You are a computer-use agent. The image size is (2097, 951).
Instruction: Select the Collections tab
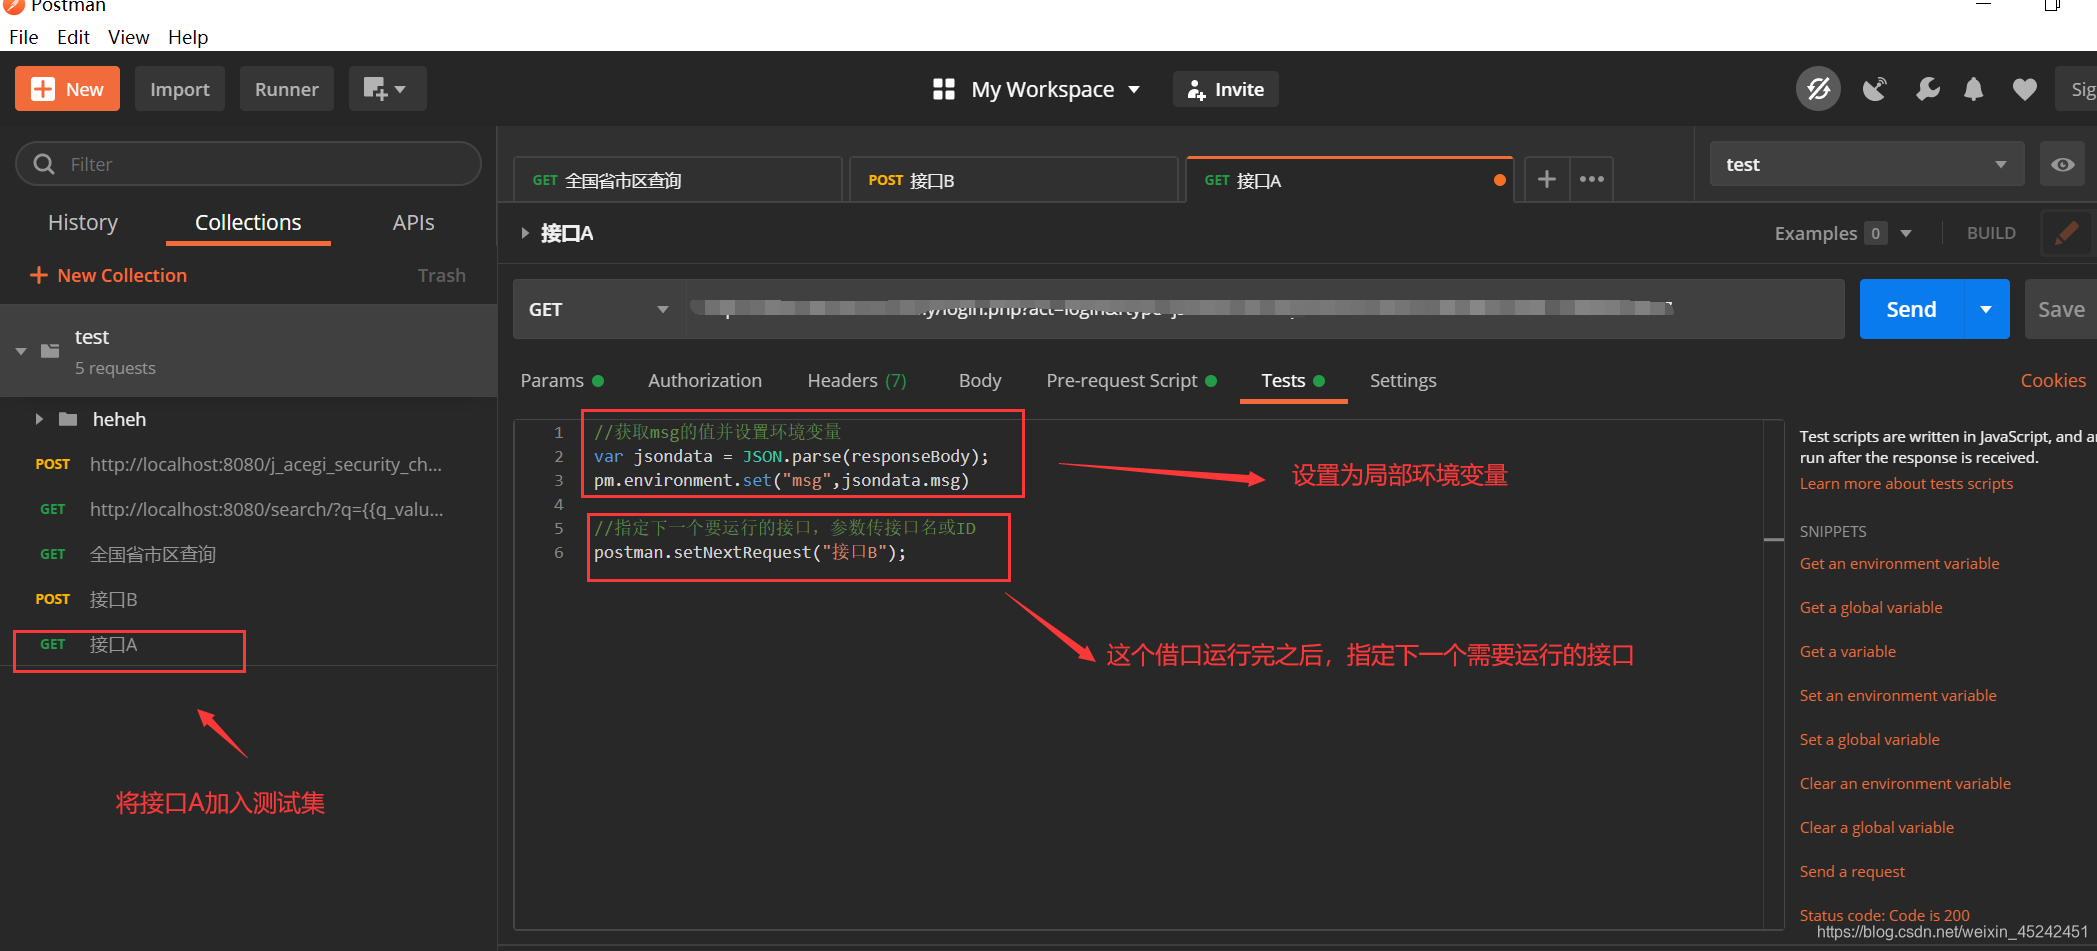tap(248, 222)
